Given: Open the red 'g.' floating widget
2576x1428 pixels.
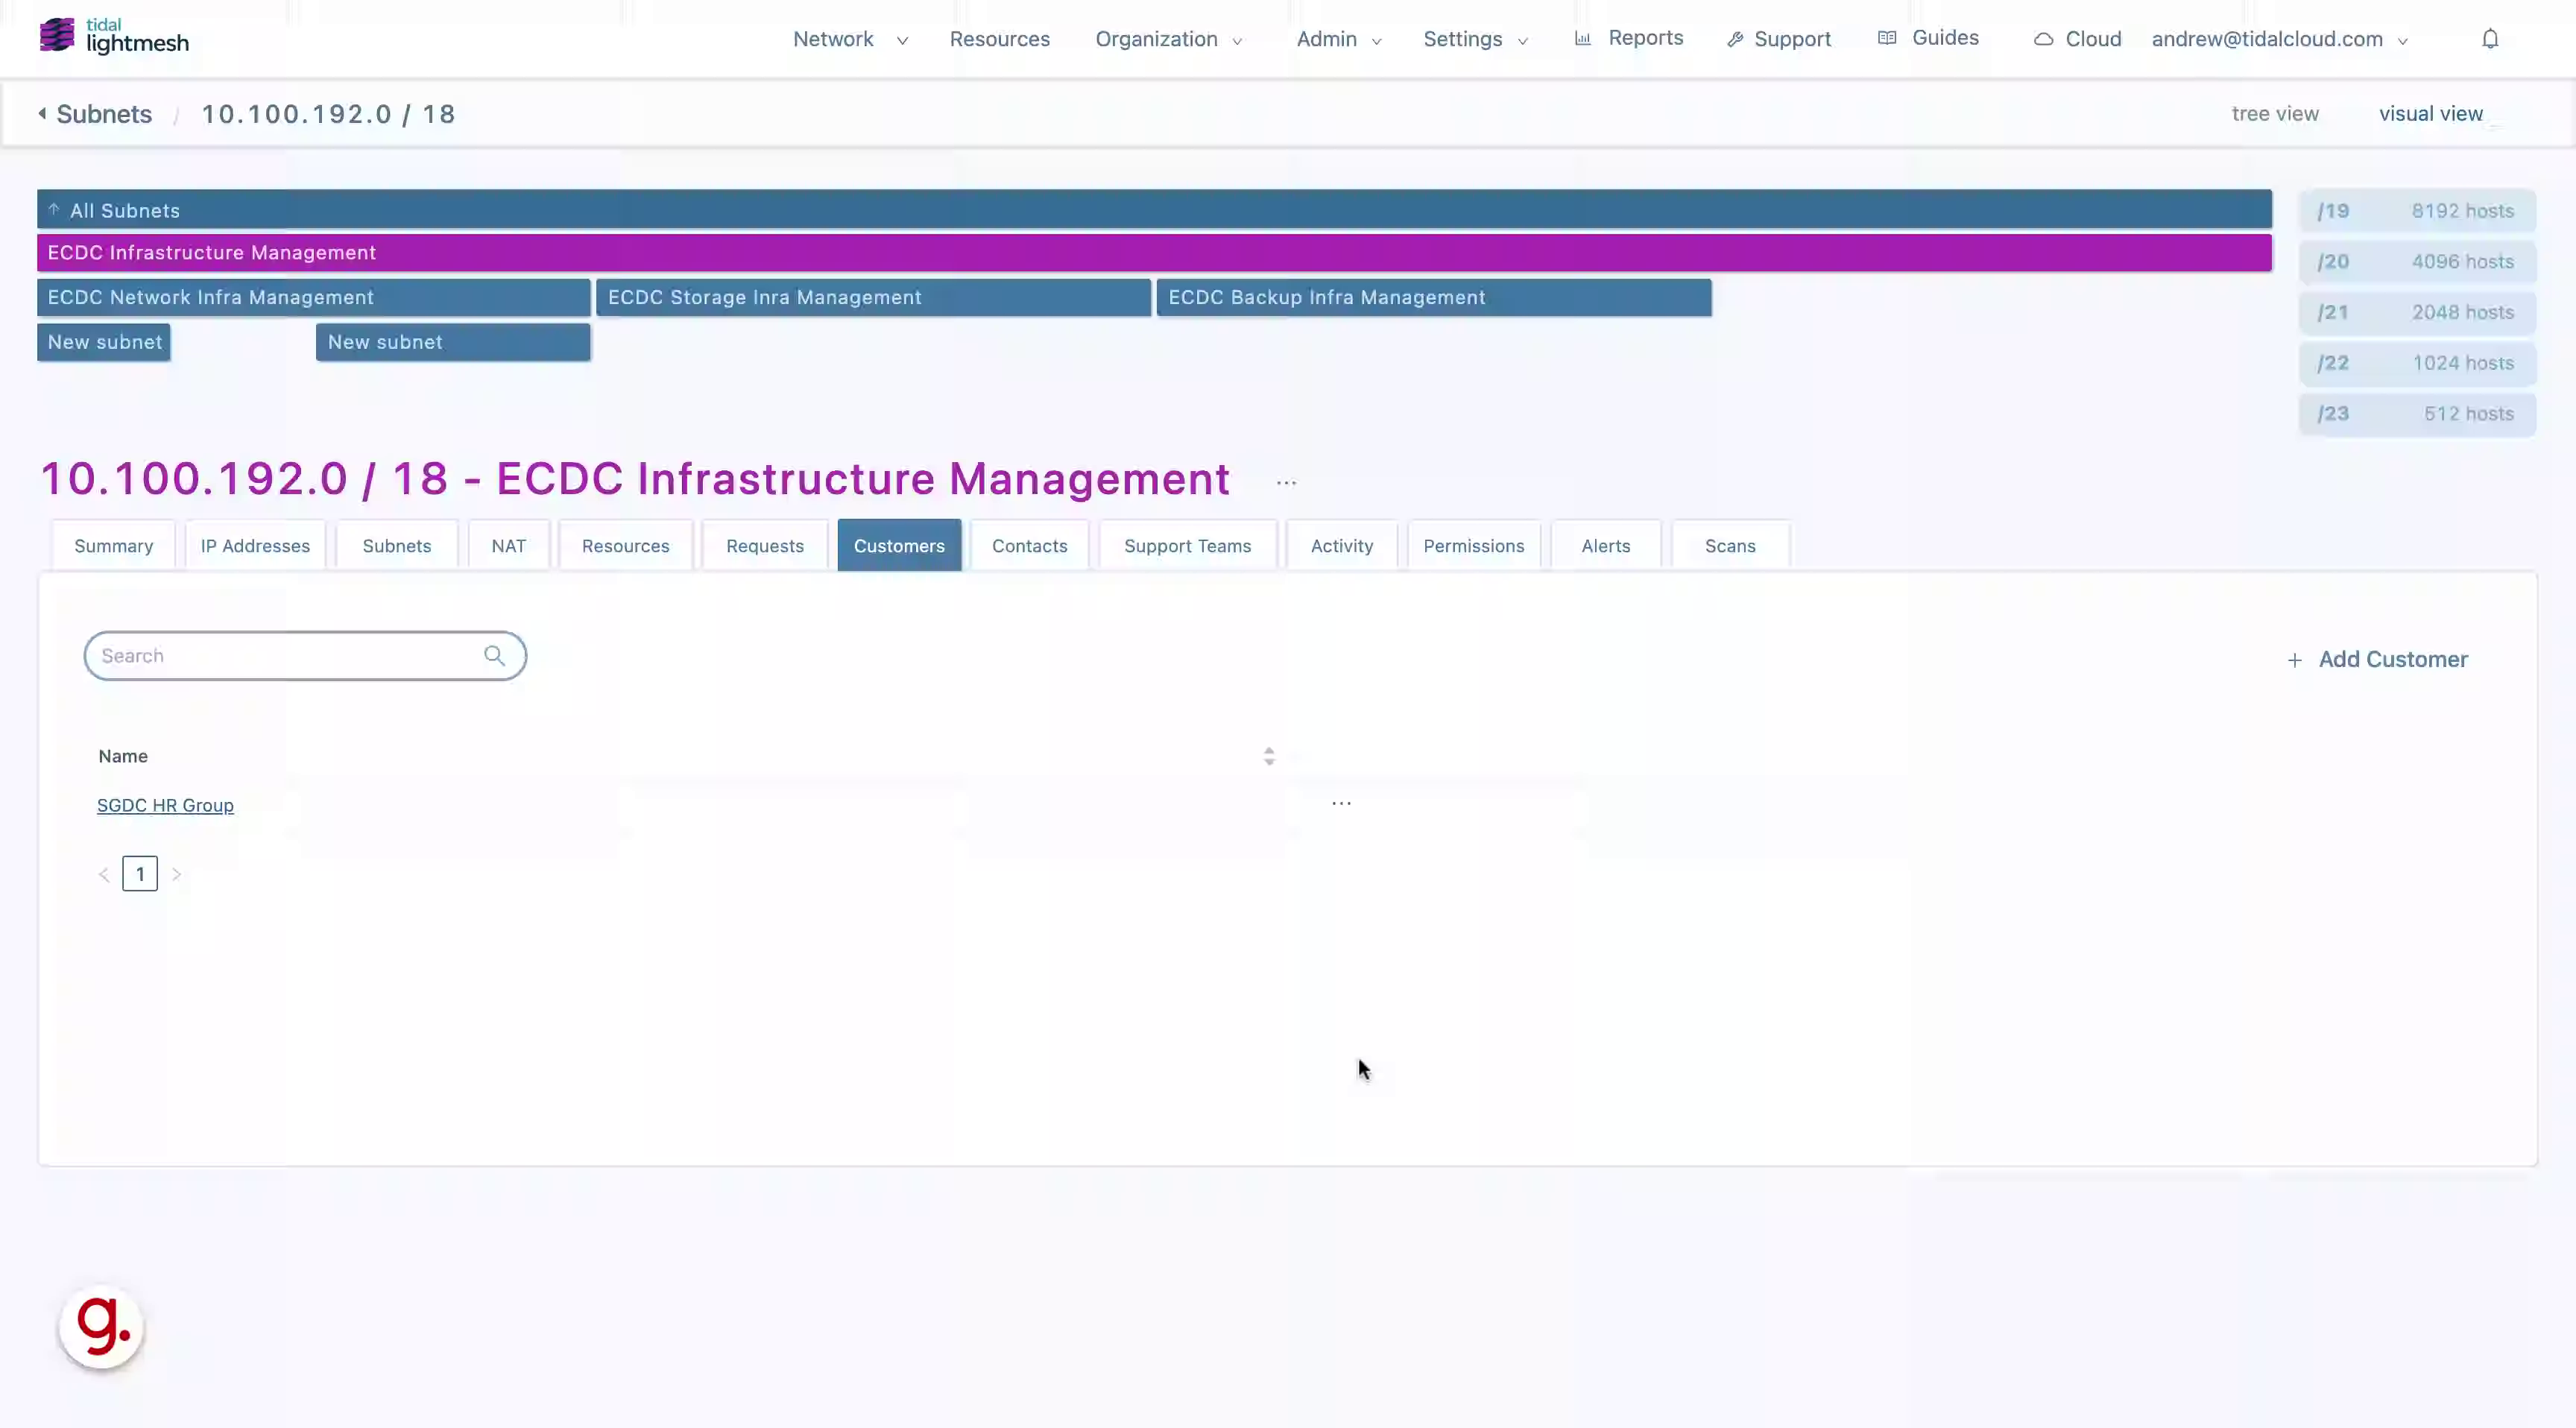Looking at the screenshot, I should [x=102, y=1326].
